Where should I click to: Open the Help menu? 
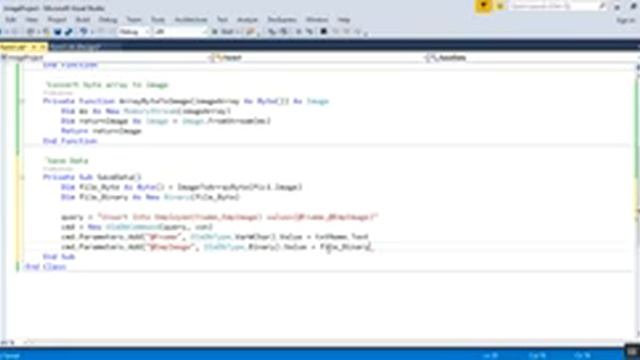click(344, 20)
